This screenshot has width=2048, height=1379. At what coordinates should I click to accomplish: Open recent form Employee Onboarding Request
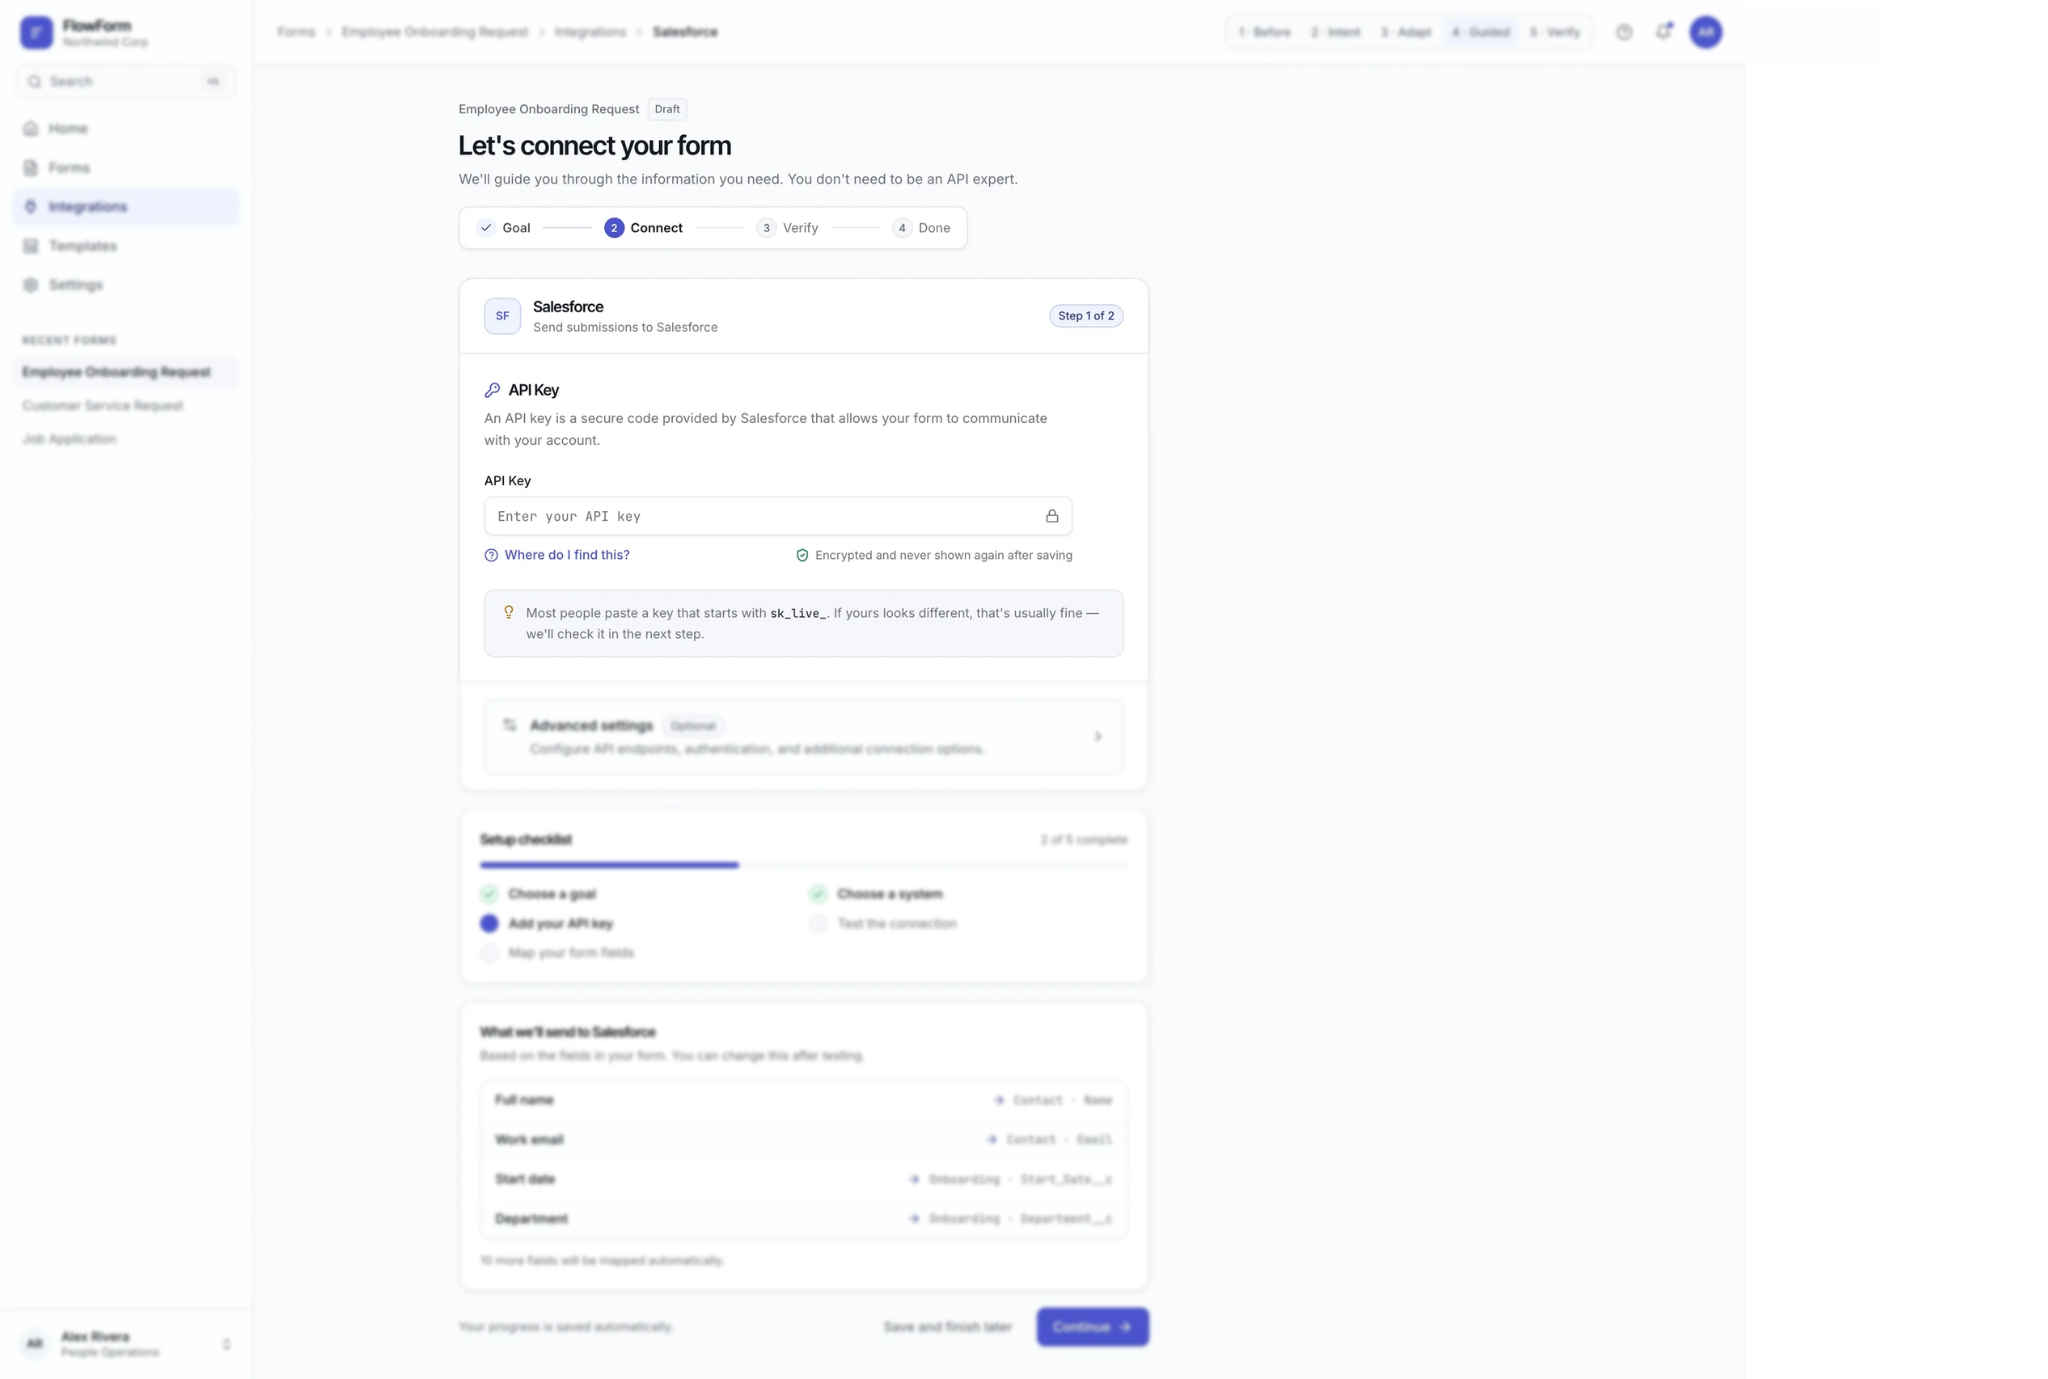click(126, 372)
